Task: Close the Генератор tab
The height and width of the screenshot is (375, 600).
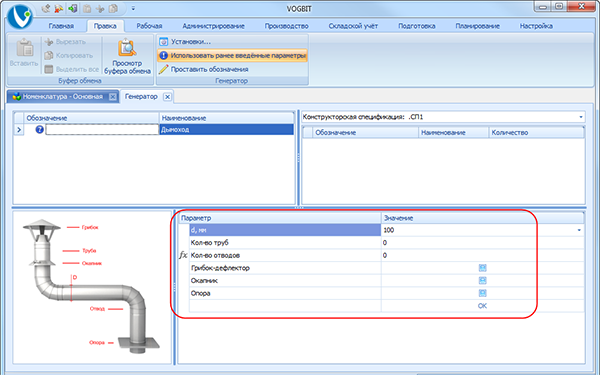Action: [x=167, y=97]
